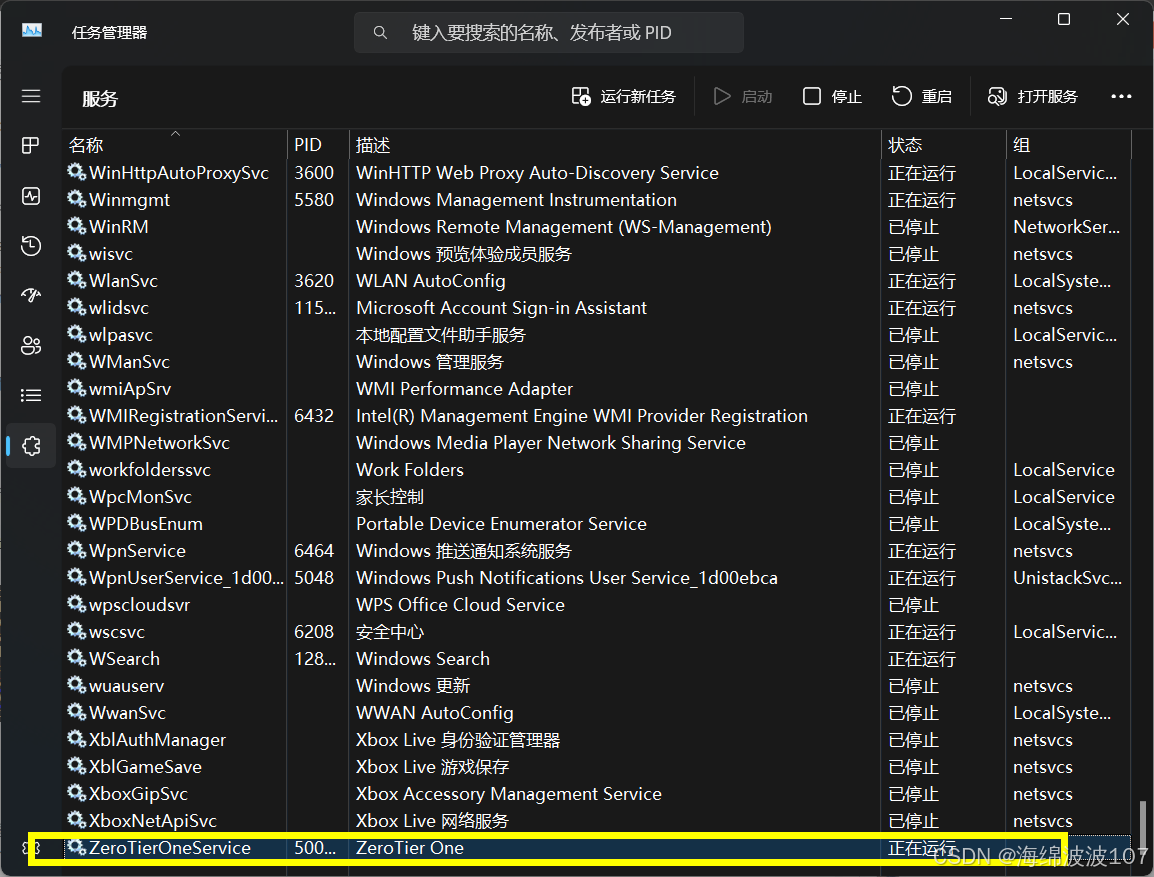Open the Startup apps page icon

[31, 296]
